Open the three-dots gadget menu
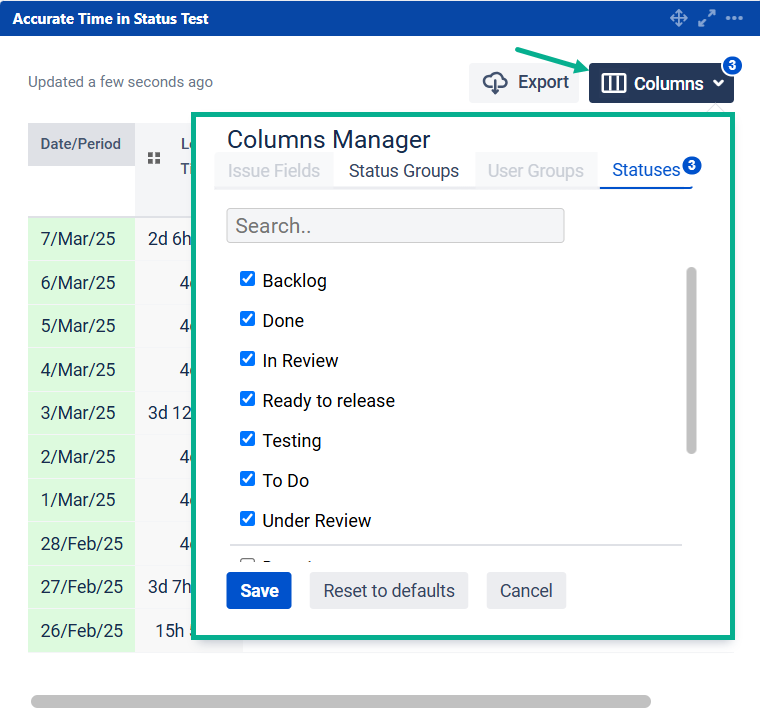760x718 pixels. click(735, 18)
